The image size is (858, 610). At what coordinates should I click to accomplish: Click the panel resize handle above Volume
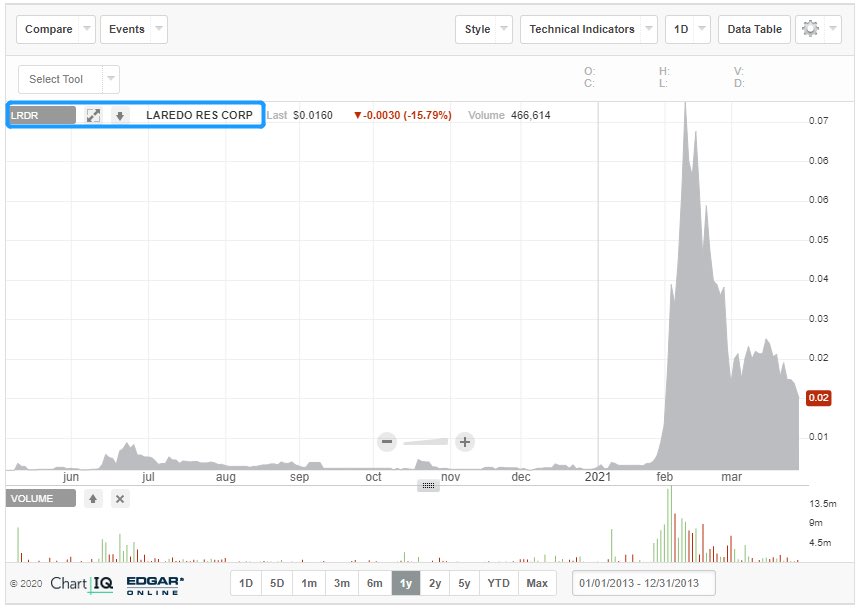tap(428, 485)
